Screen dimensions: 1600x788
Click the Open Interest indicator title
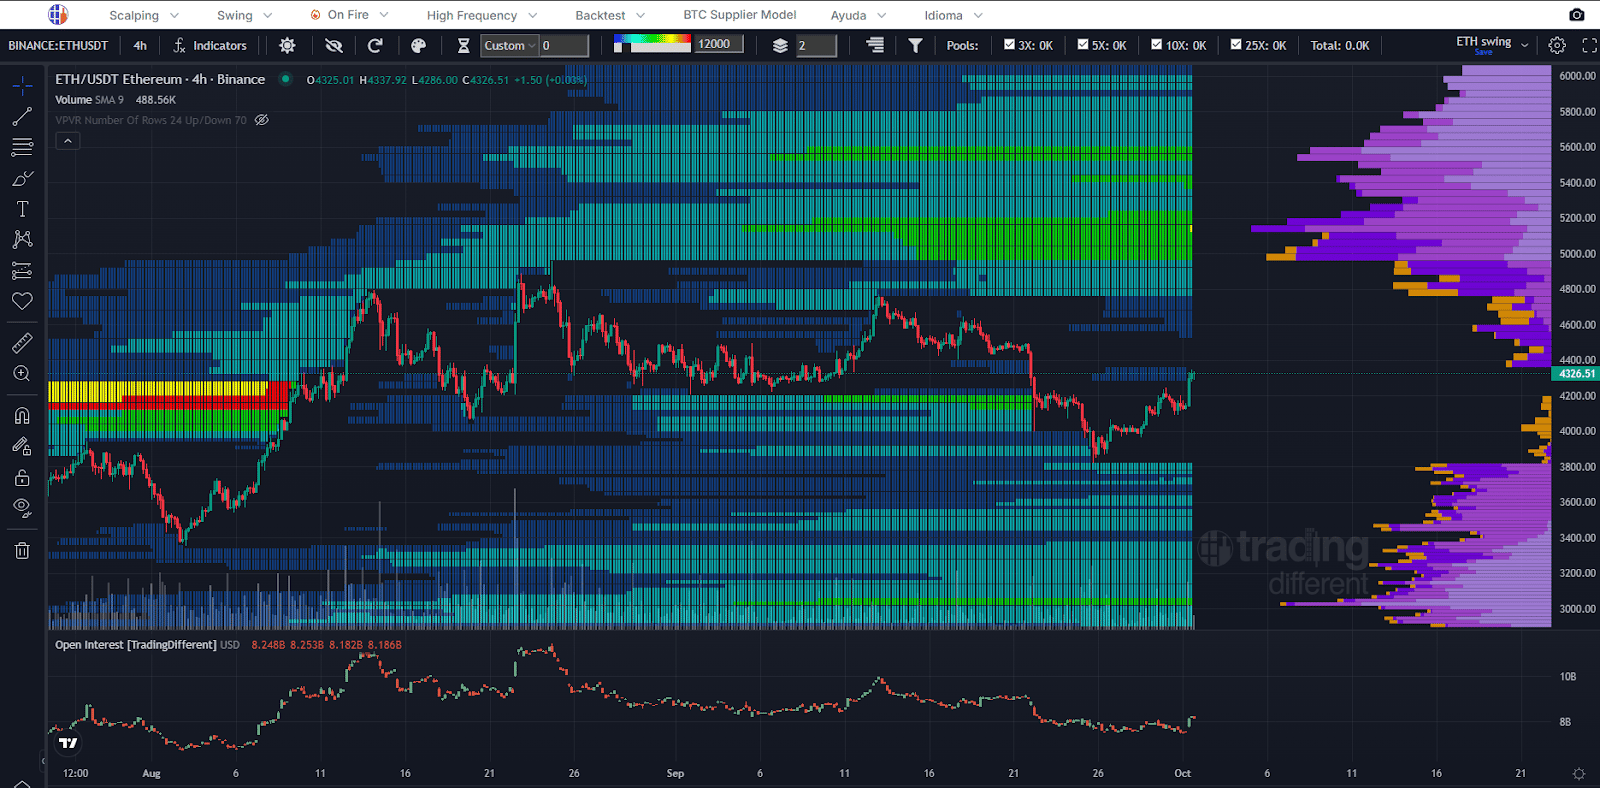135,645
